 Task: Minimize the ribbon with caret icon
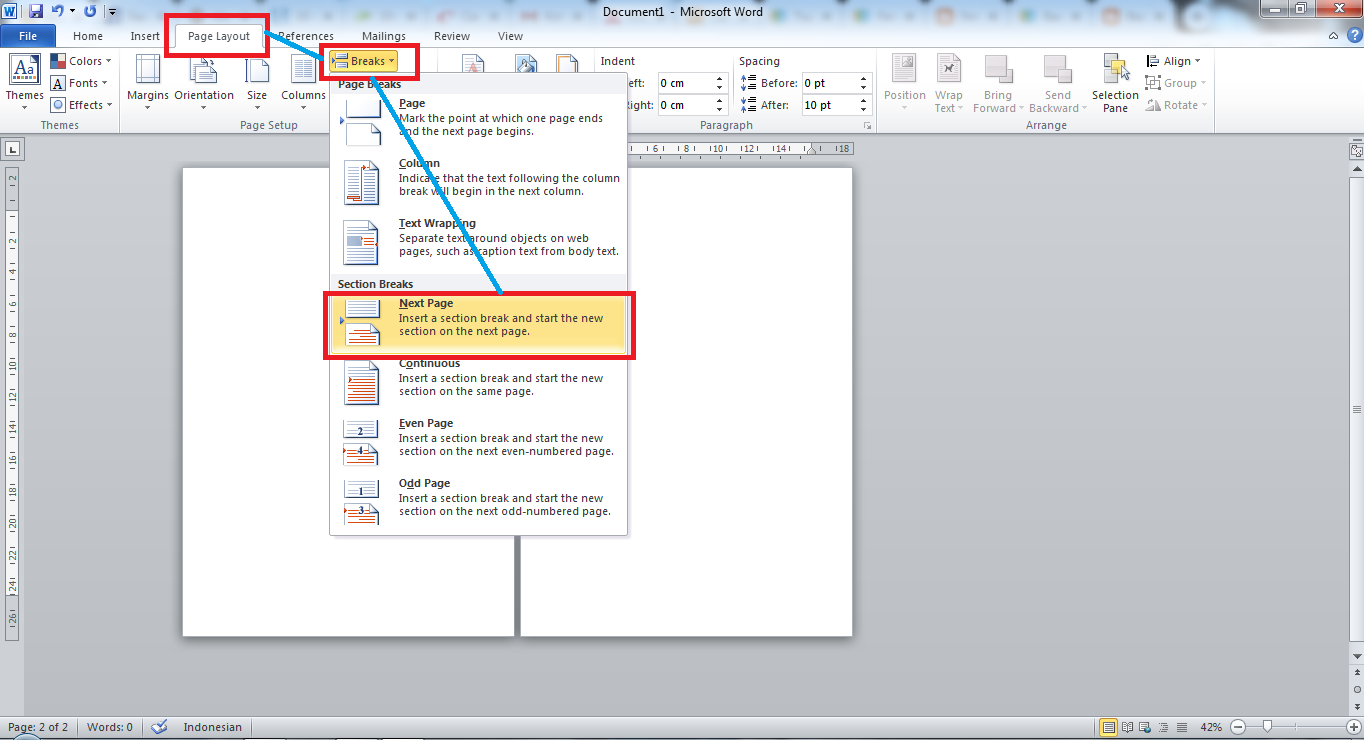1334,36
